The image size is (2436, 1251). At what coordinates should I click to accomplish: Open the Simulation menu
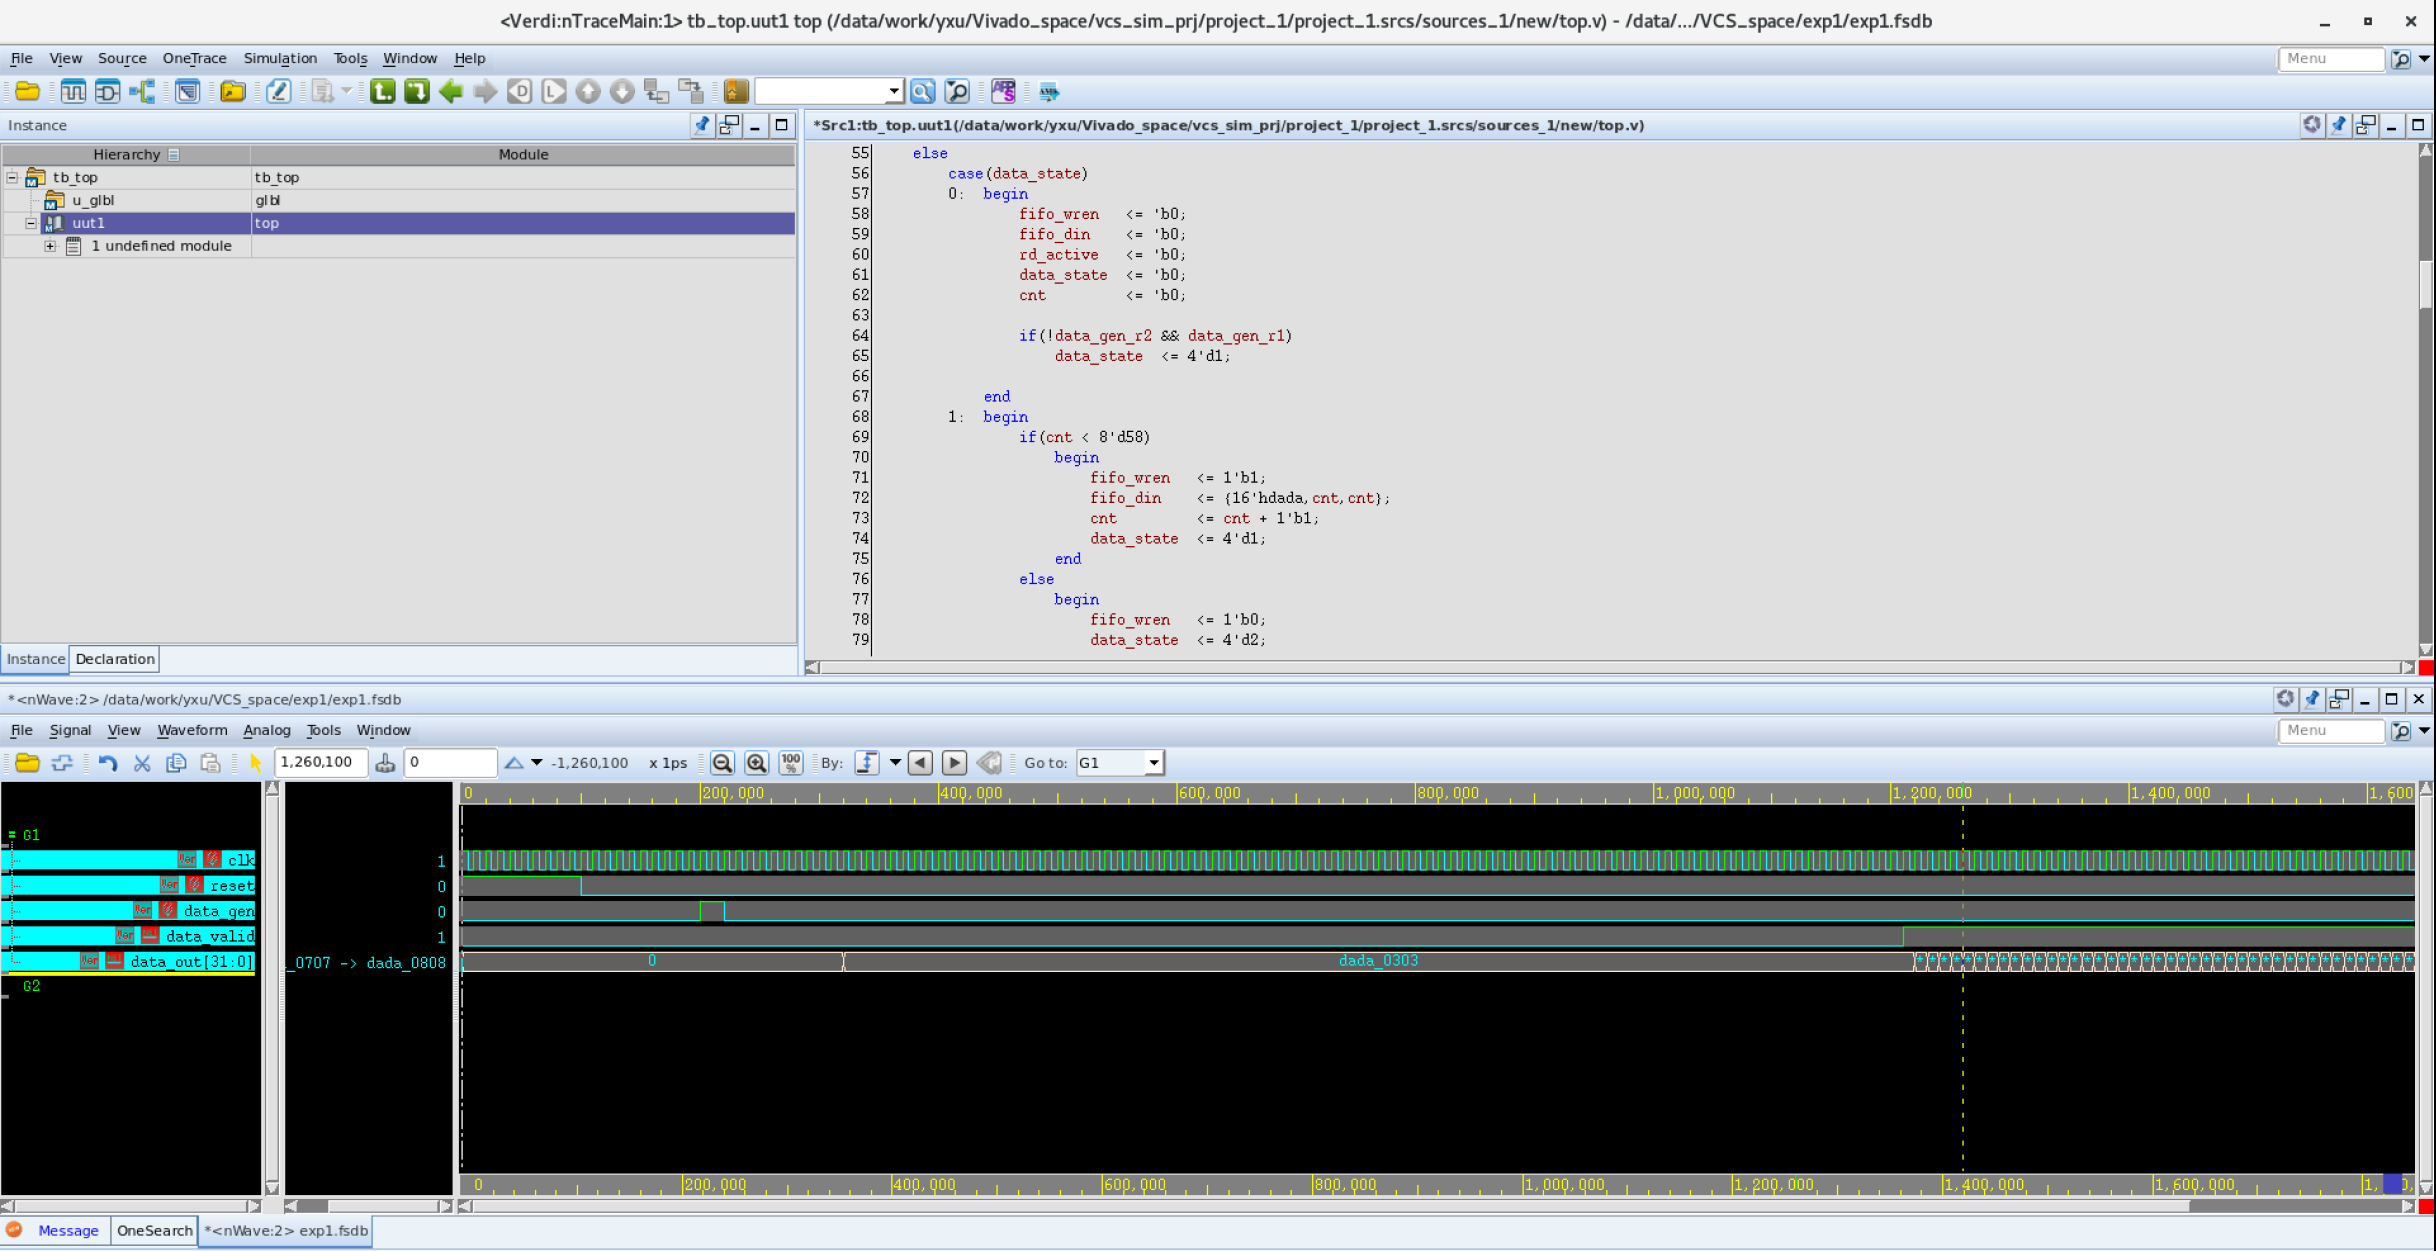tap(280, 59)
